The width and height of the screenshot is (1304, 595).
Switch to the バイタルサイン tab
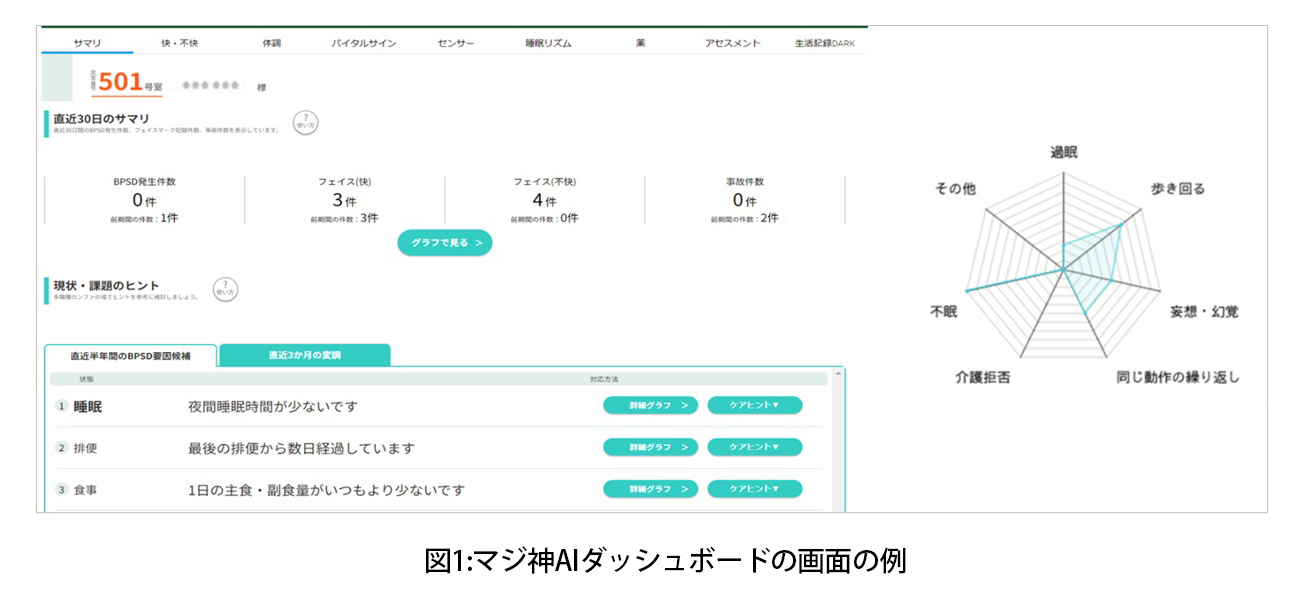pos(362,43)
